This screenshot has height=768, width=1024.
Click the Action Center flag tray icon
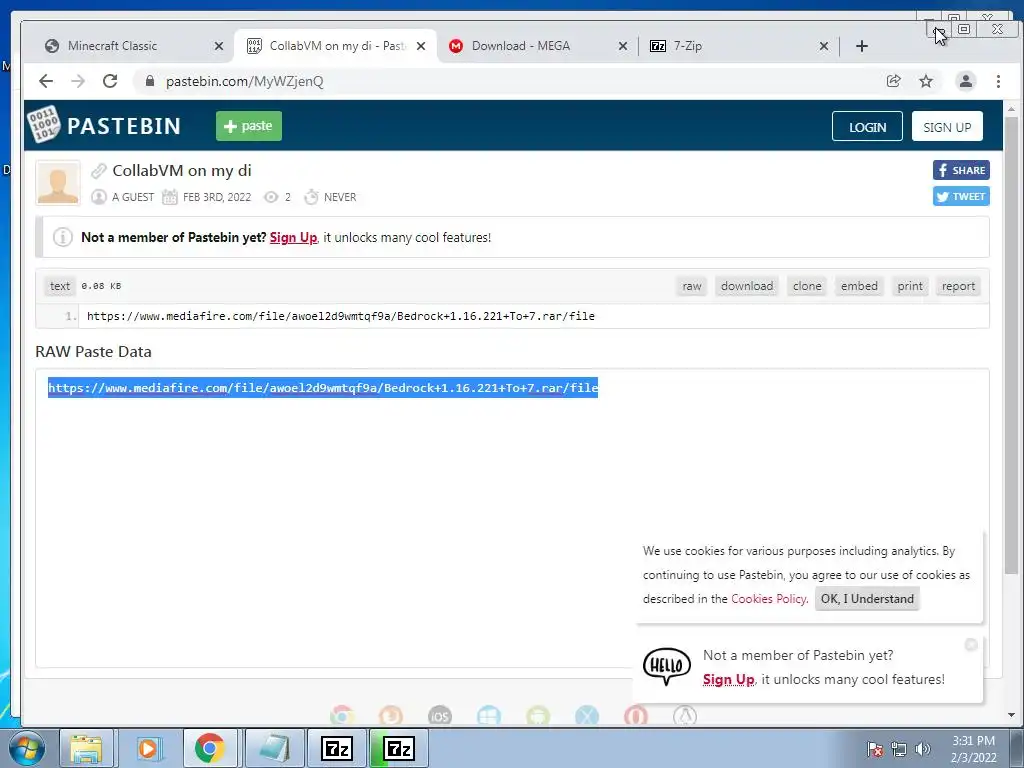(874, 749)
